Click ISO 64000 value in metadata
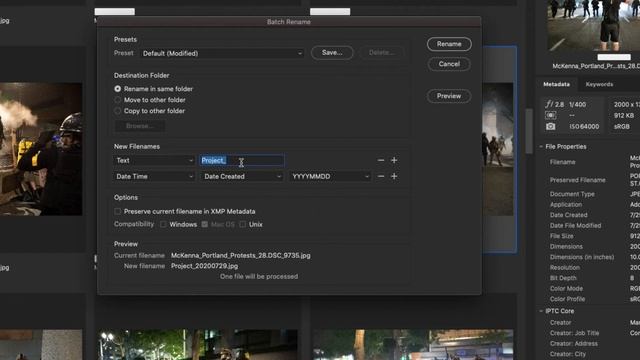 (584, 127)
